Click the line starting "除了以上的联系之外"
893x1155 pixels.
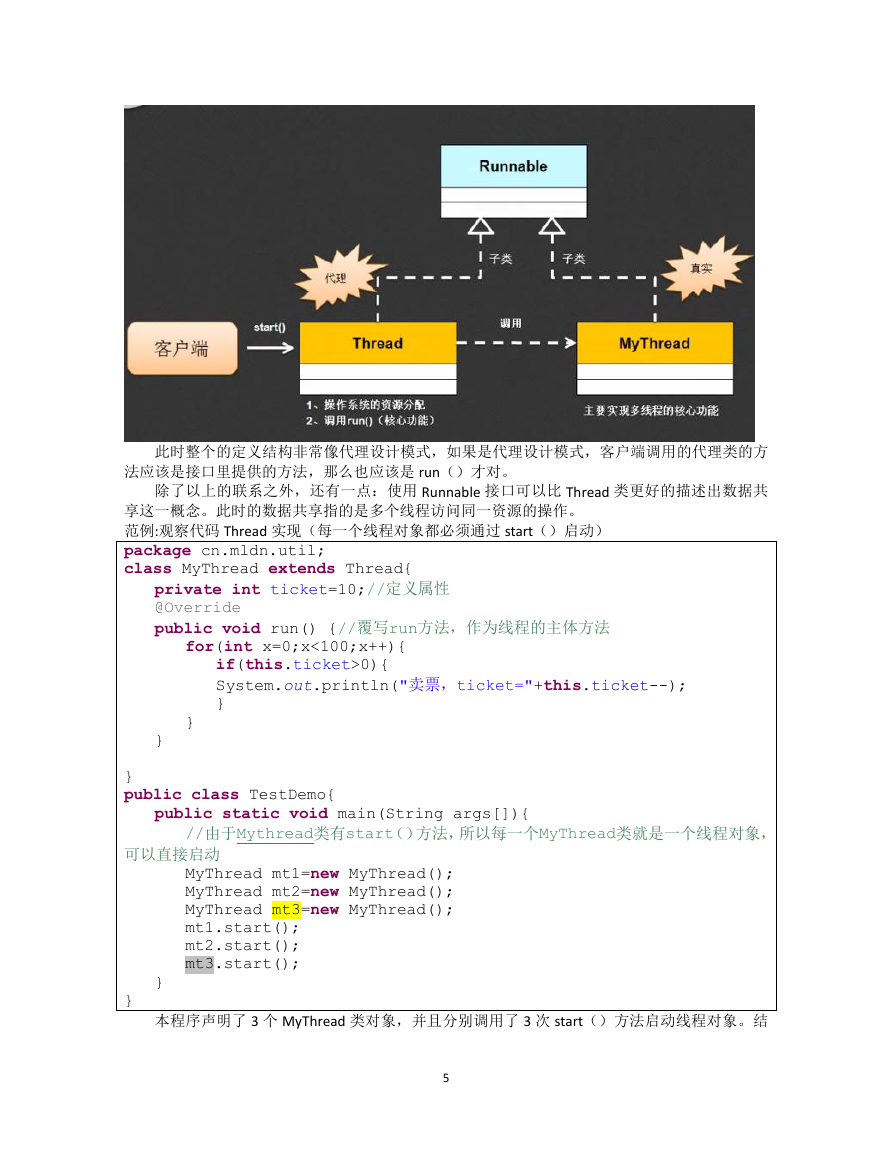pyautogui.click(x=461, y=491)
